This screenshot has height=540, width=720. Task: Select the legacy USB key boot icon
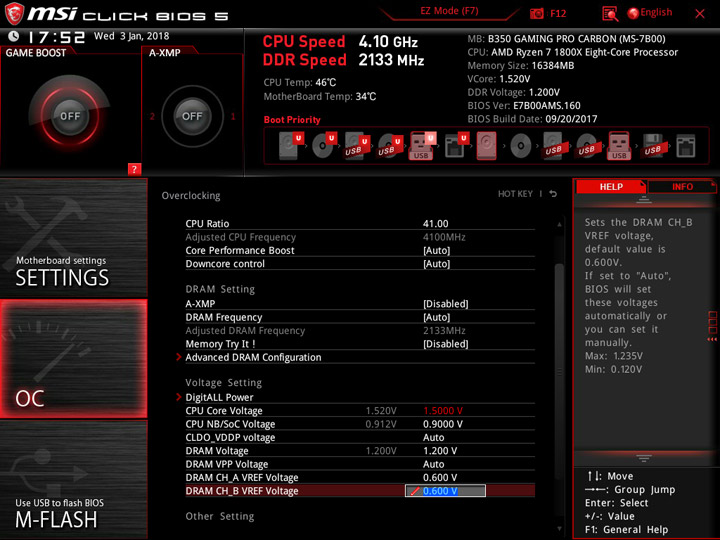tap(619, 146)
